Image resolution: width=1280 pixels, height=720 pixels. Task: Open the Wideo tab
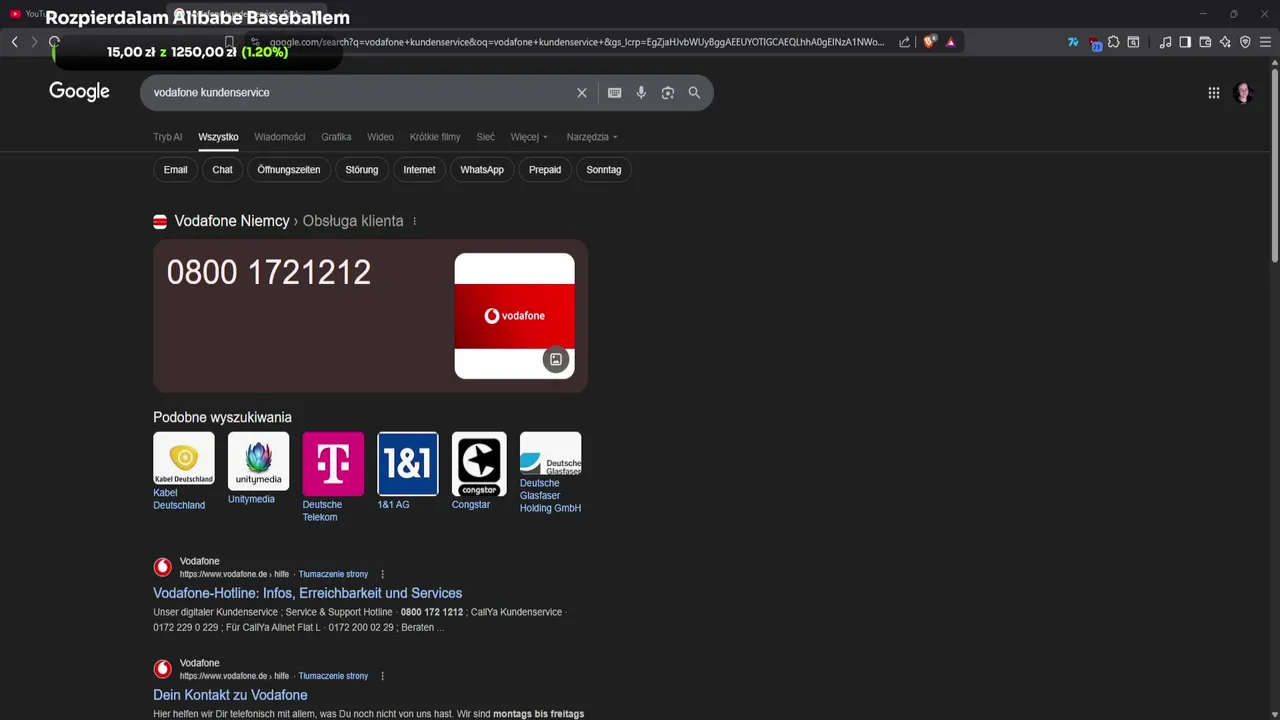380,137
